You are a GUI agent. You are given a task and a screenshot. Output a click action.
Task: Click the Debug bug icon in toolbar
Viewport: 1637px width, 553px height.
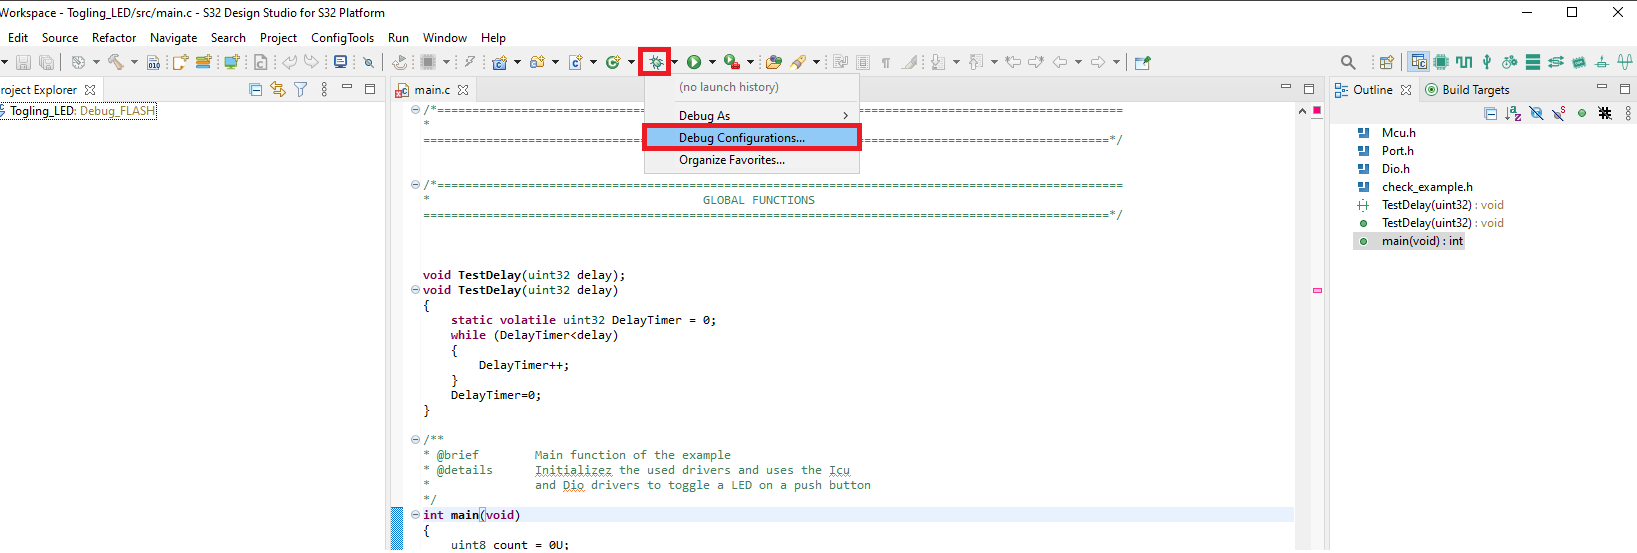point(656,62)
